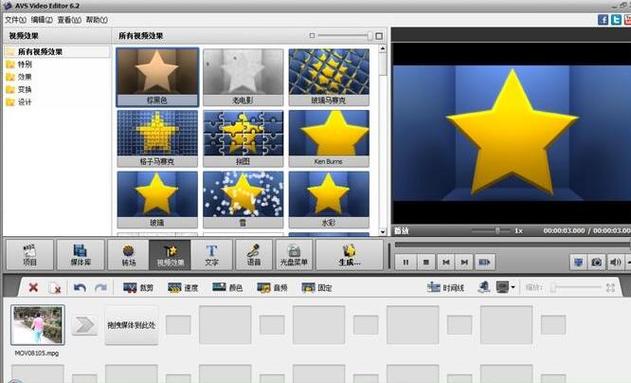Click the fullscreen preview icon
The height and width of the screenshot is (383, 631).
(x=578, y=262)
